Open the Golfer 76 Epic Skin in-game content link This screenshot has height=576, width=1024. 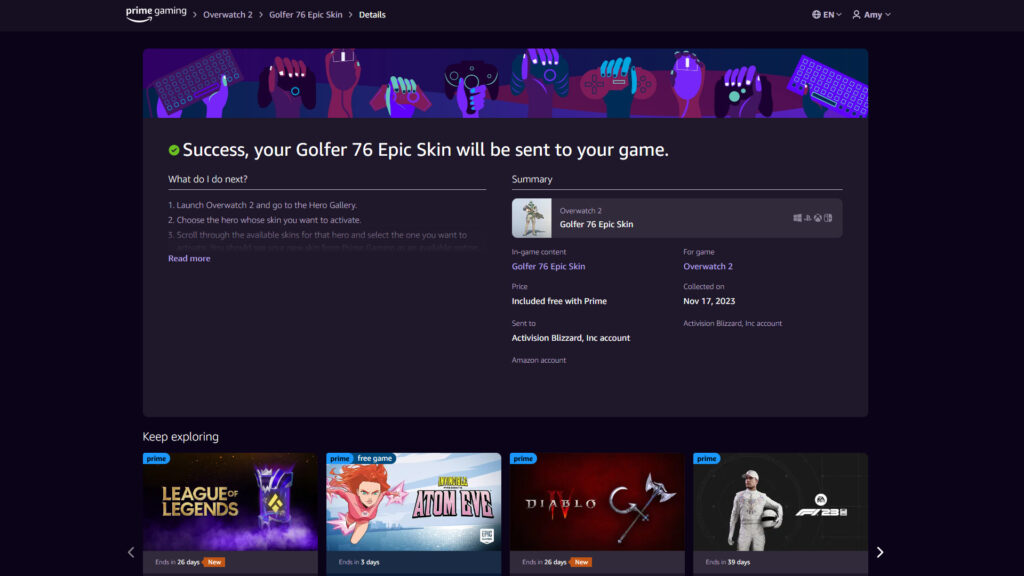[548, 267]
